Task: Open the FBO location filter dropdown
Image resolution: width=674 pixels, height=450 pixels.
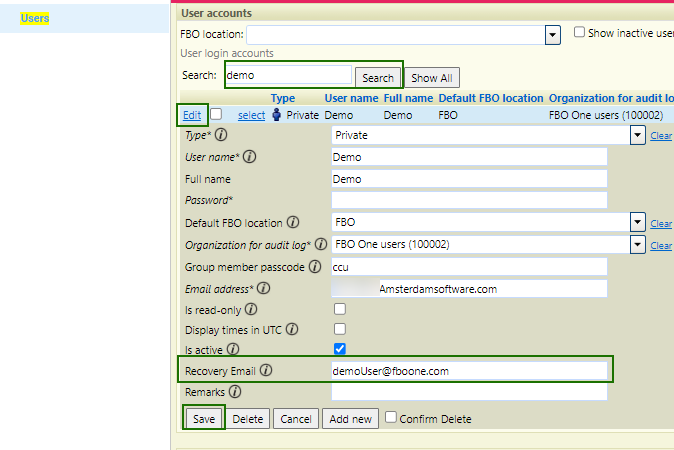Action: (x=553, y=35)
